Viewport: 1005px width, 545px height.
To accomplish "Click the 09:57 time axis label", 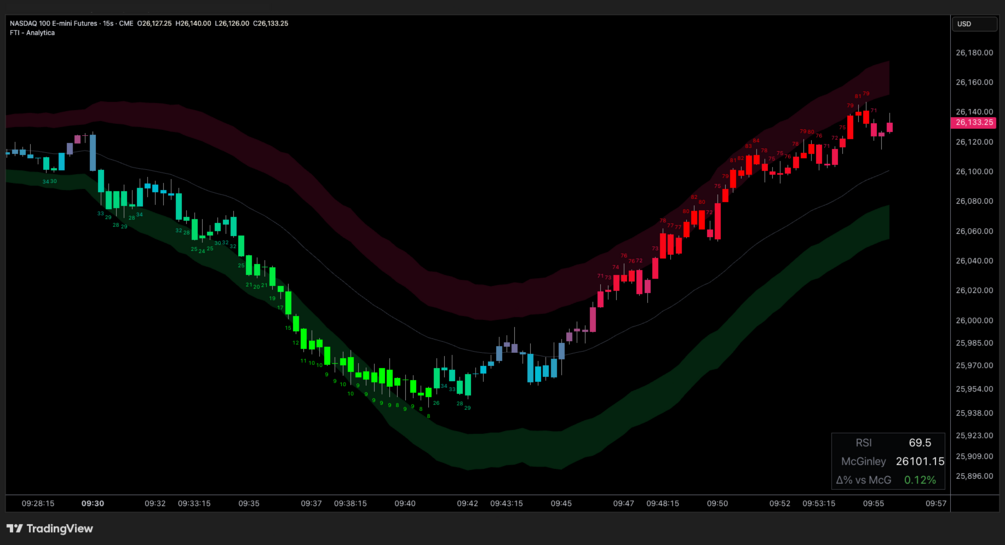I will [x=936, y=503].
